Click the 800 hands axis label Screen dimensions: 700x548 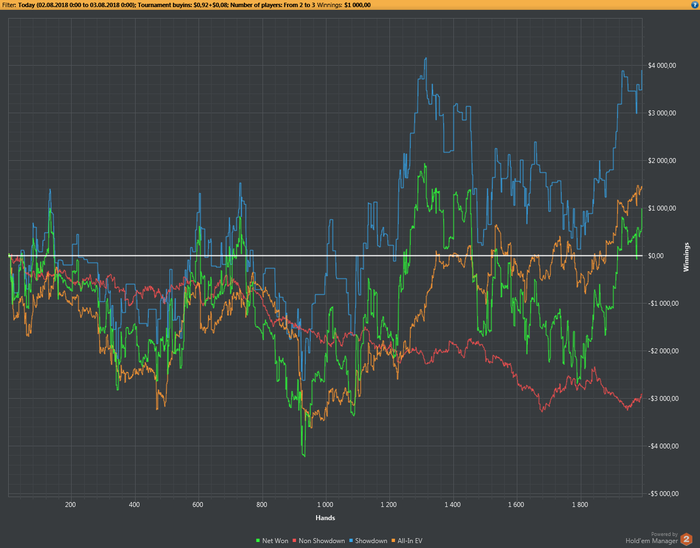point(262,505)
